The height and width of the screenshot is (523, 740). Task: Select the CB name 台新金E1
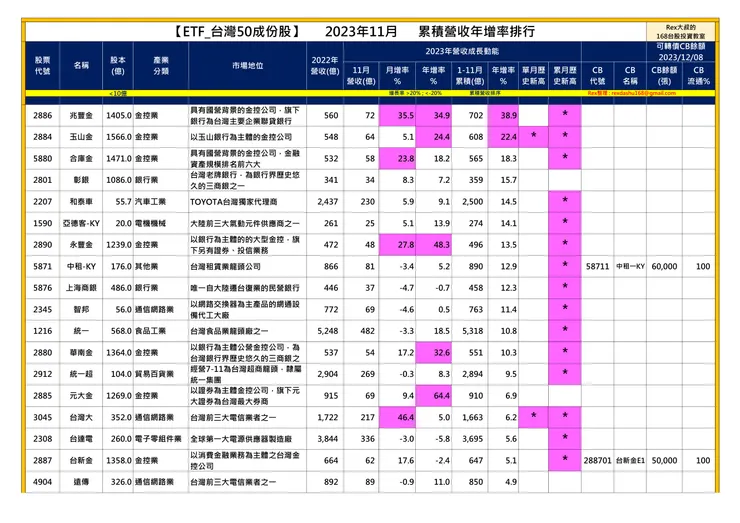click(630, 460)
